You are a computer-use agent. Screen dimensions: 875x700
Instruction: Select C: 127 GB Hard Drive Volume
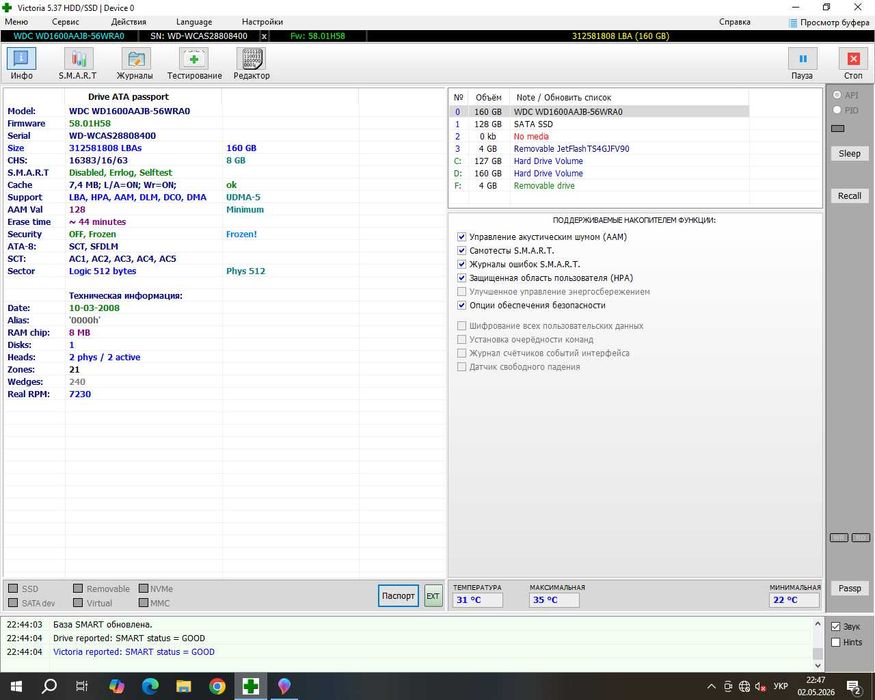click(x=599, y=161)
